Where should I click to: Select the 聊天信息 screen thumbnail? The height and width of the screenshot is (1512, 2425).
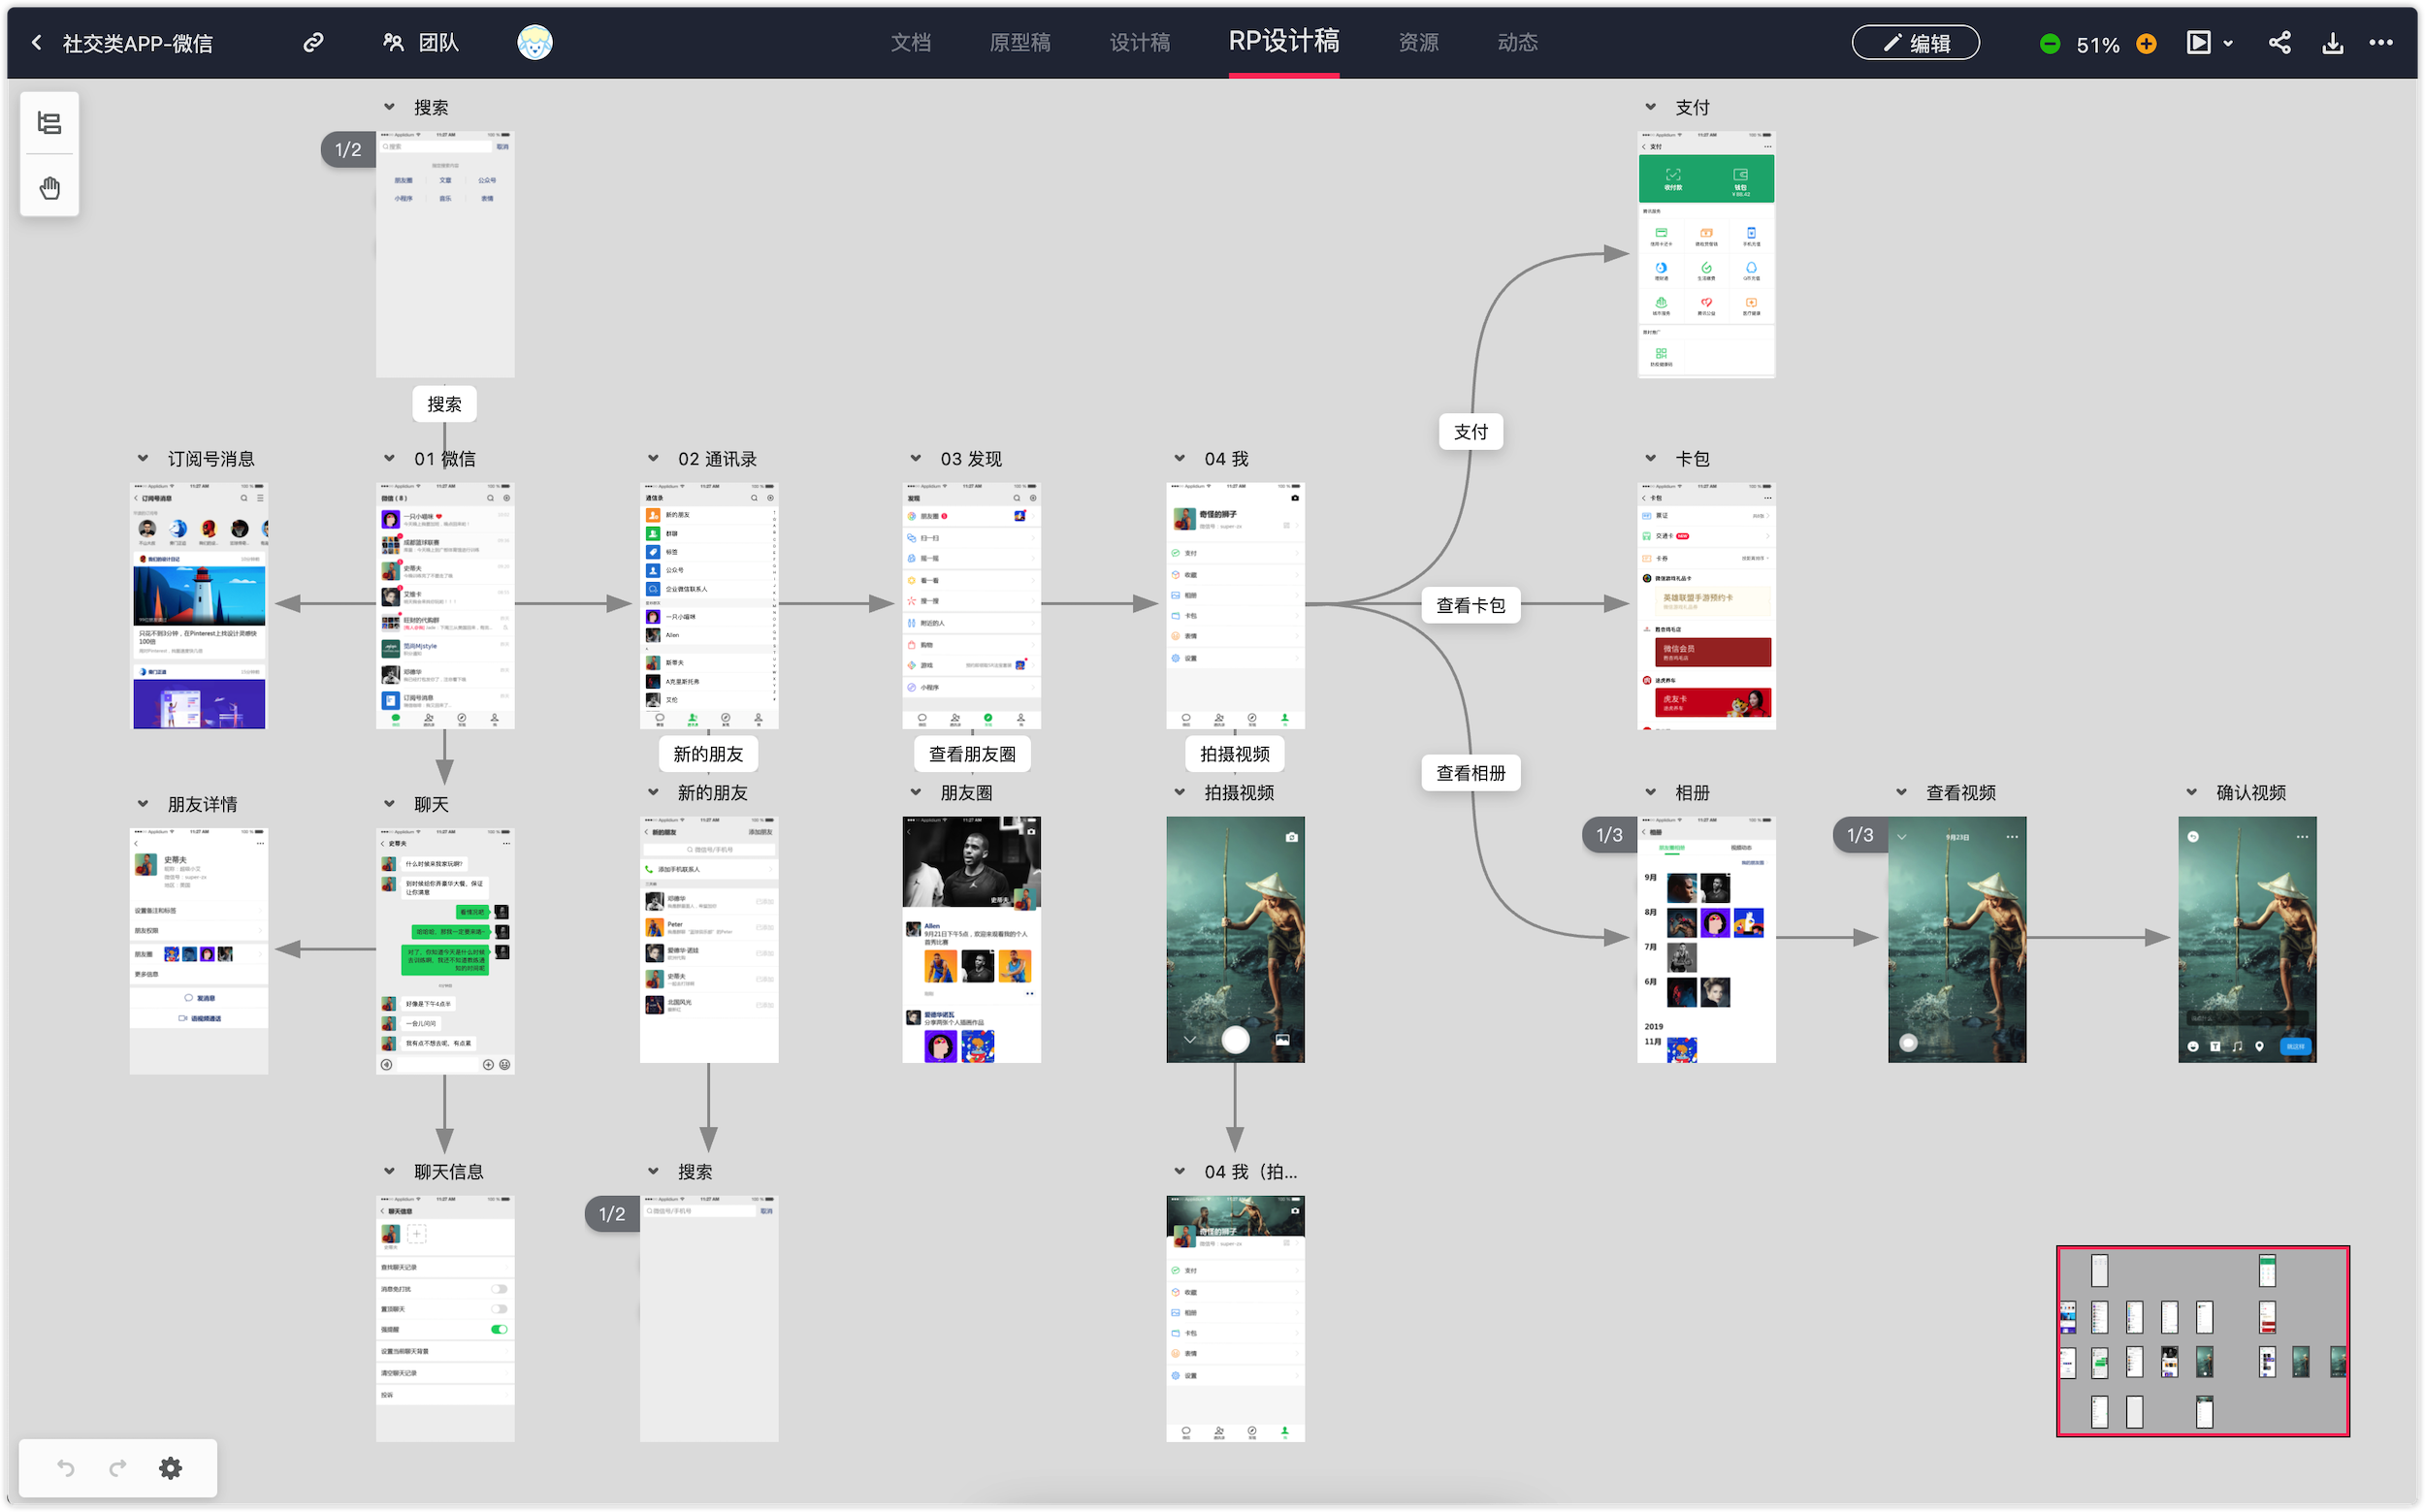click(445, 1318)
